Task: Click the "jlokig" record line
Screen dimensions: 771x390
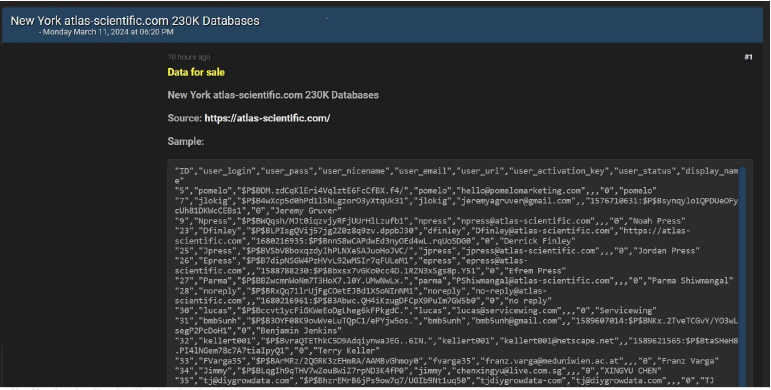Action: pyautogui.click(x=457, y=206)
